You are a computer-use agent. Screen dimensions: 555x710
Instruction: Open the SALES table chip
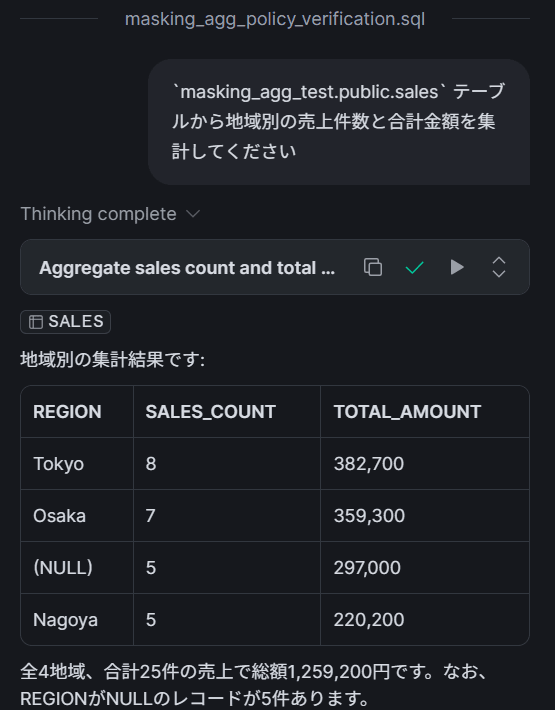click(66, 322)
